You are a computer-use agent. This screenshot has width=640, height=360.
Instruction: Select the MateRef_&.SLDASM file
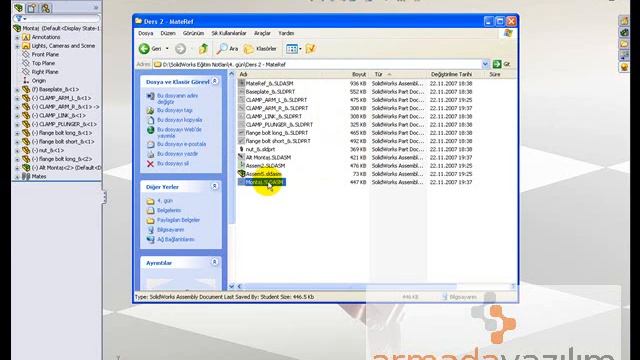tap(269, 83)
